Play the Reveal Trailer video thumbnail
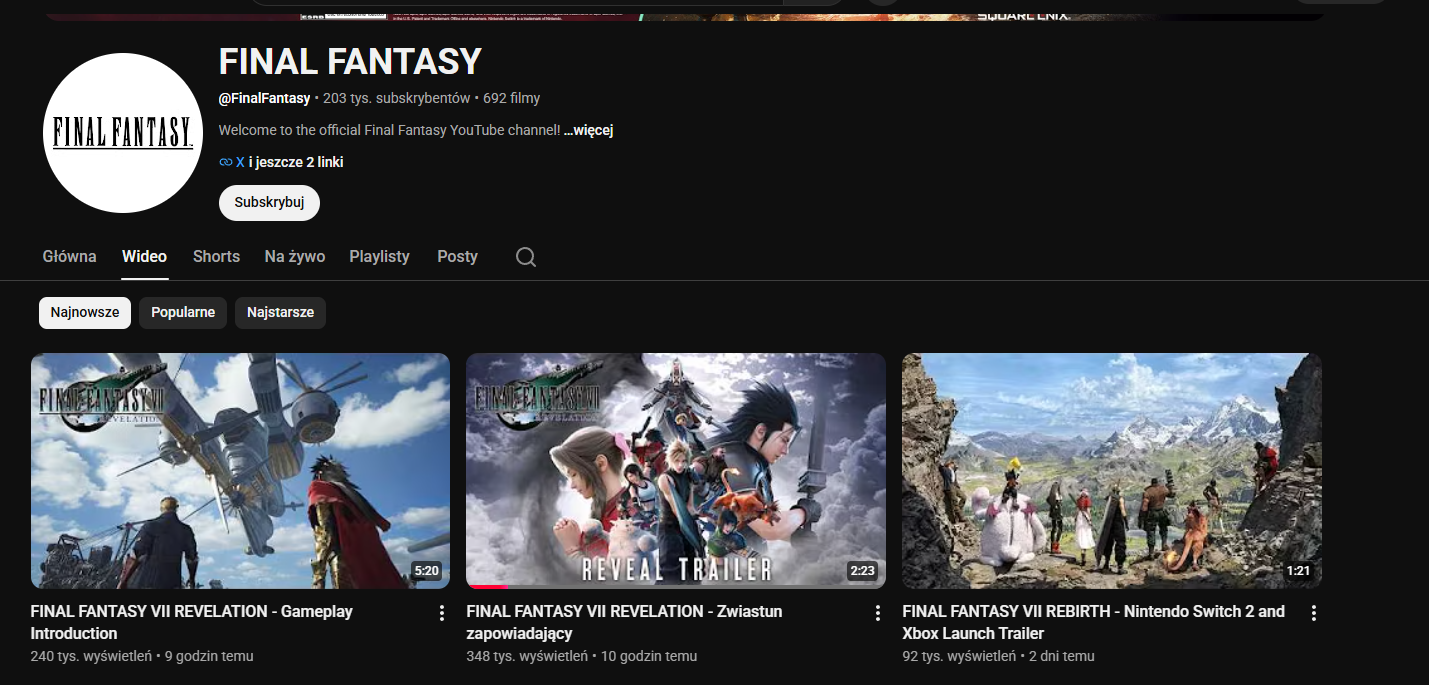This screenshot has width=1429, height=685. pos(676,471)
